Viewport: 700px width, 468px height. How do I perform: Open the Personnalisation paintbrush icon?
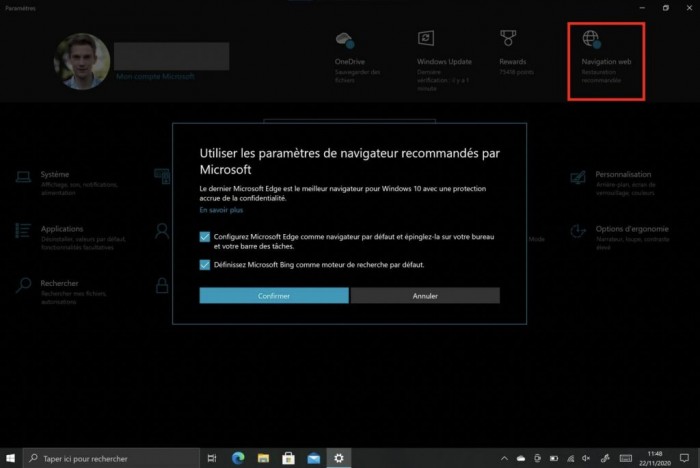click(x=578, y=177)
